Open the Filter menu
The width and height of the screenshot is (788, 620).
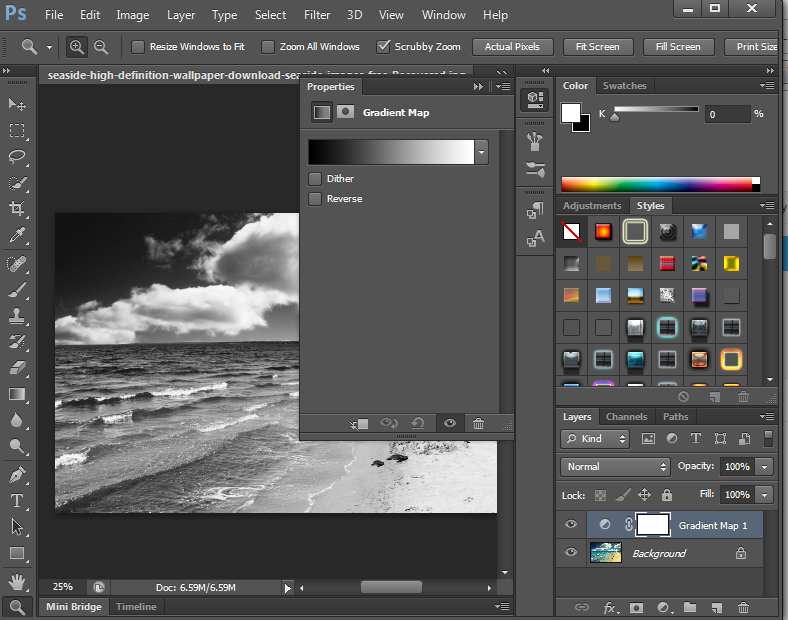[317, 15]
